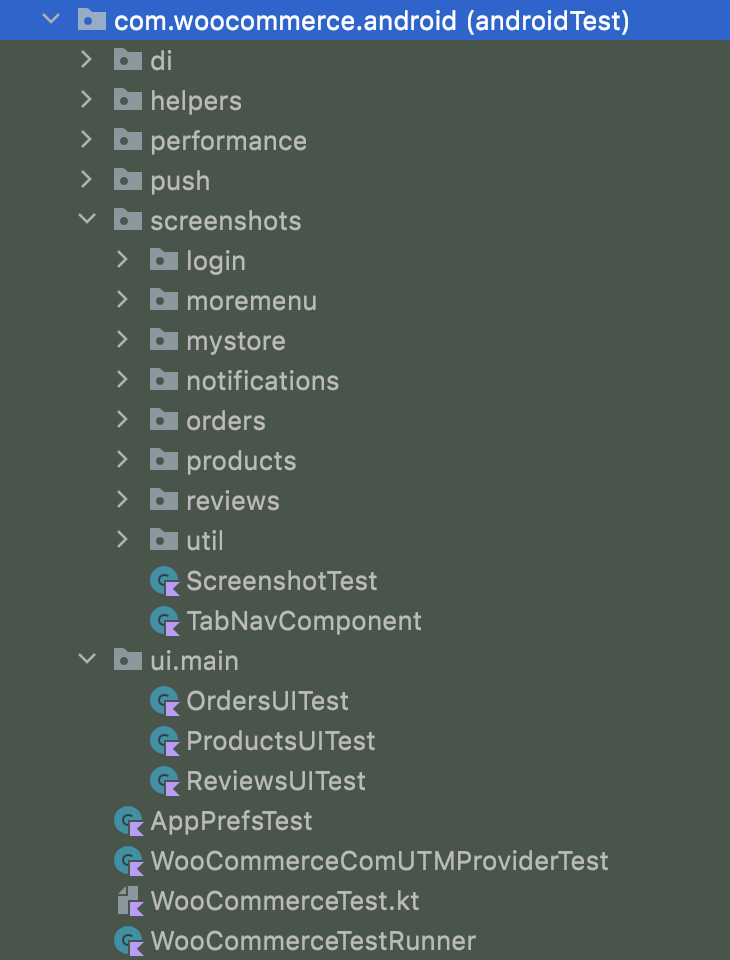The width and height of the screenshot is (730, 960).
Task: Click the helpers package folder icon
Action: click(x=128, y=99)
